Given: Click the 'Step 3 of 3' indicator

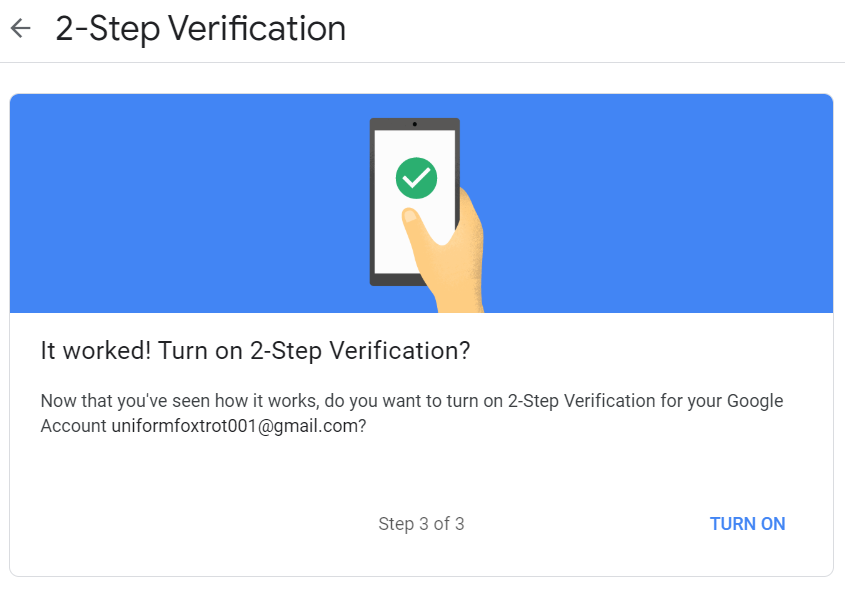Looking at the screenshot, I should [x=421, y=524].
